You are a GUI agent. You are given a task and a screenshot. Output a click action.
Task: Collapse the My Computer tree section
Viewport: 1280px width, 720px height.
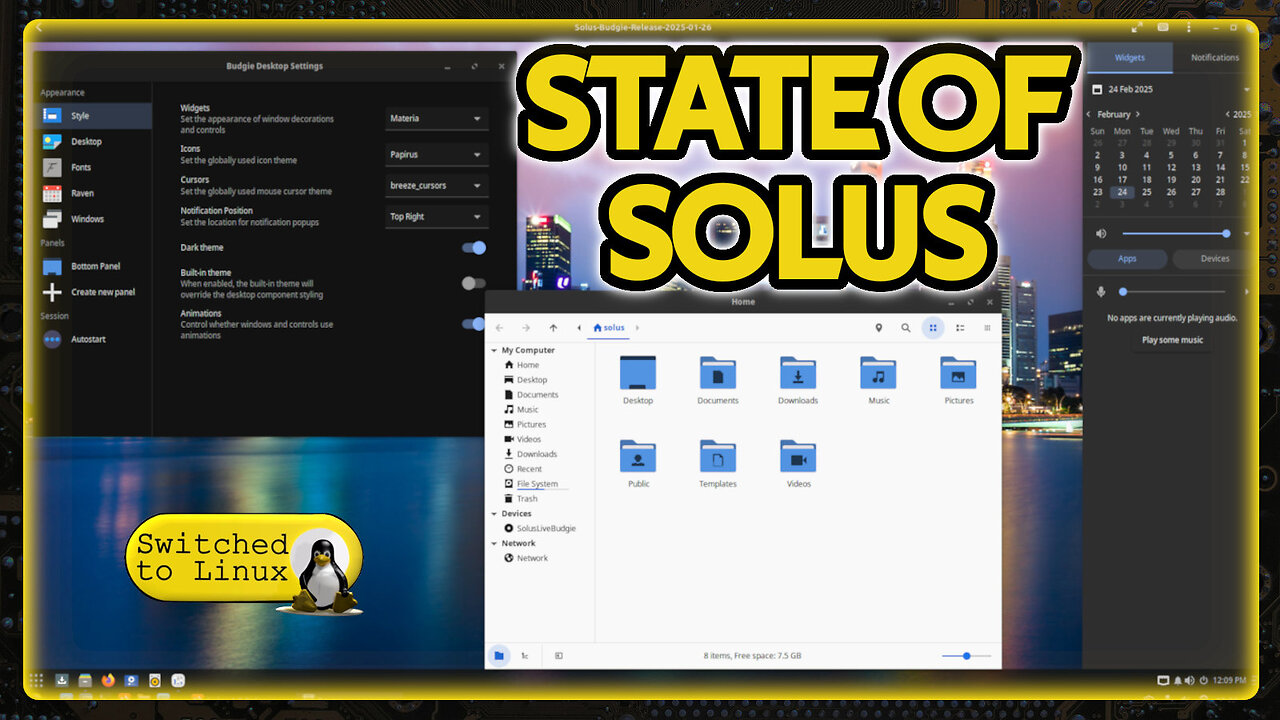click(494, 351)
